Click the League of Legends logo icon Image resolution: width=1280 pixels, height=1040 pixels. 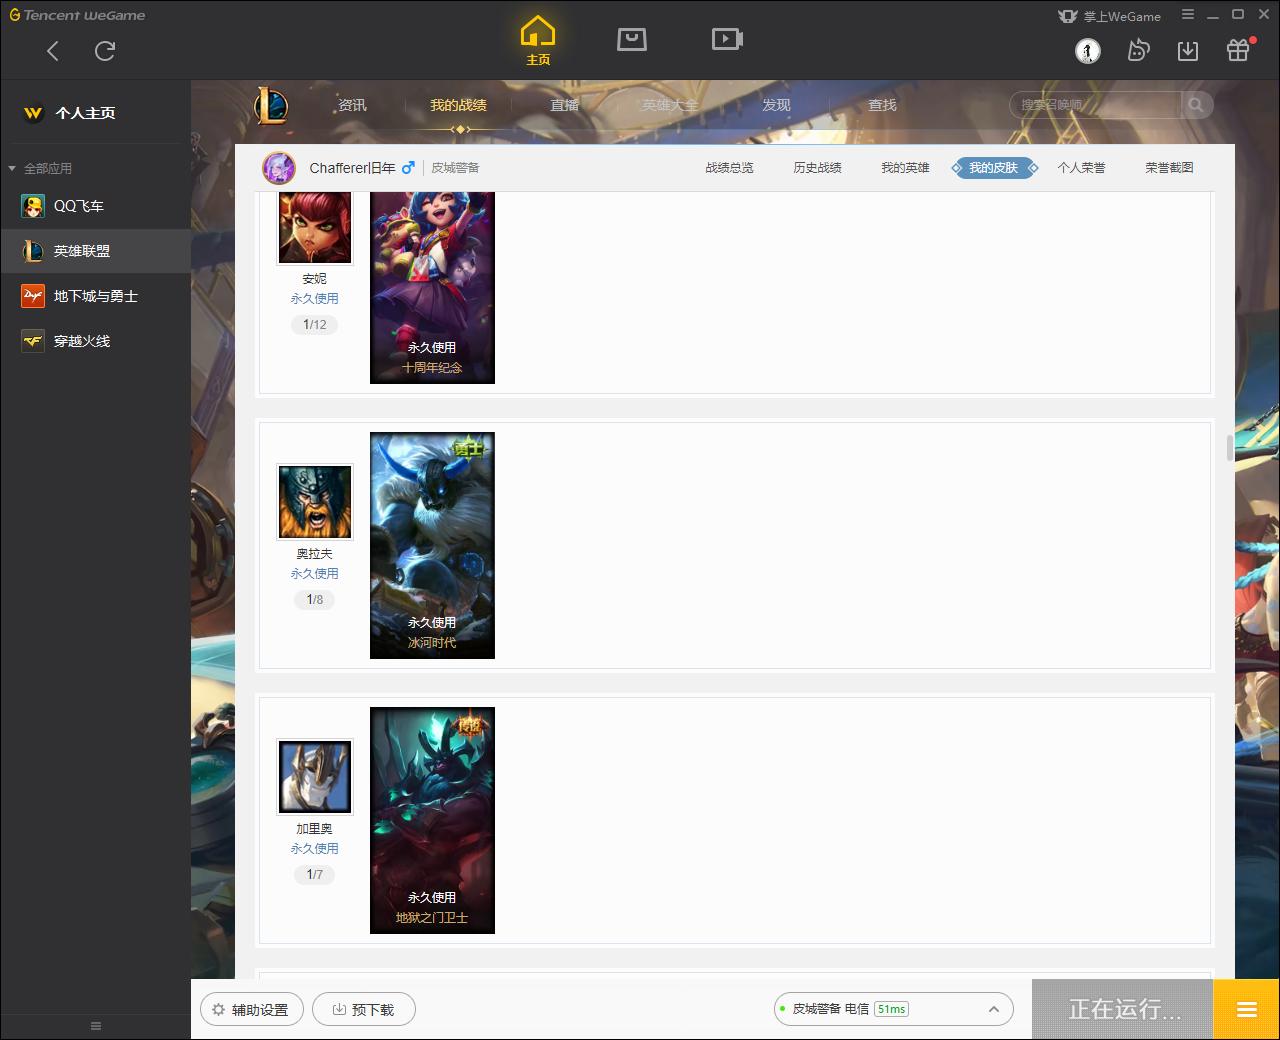[271, 105]
